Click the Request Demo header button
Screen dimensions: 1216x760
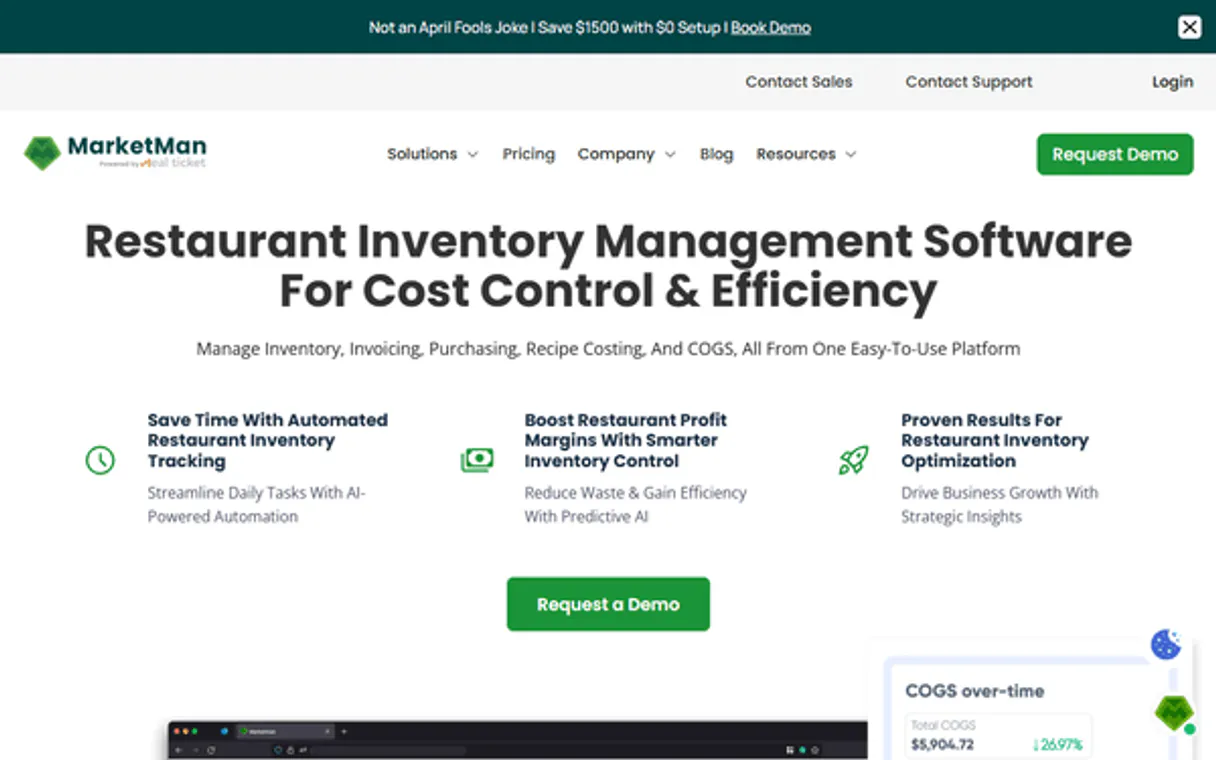click(x=1114, y=154)
